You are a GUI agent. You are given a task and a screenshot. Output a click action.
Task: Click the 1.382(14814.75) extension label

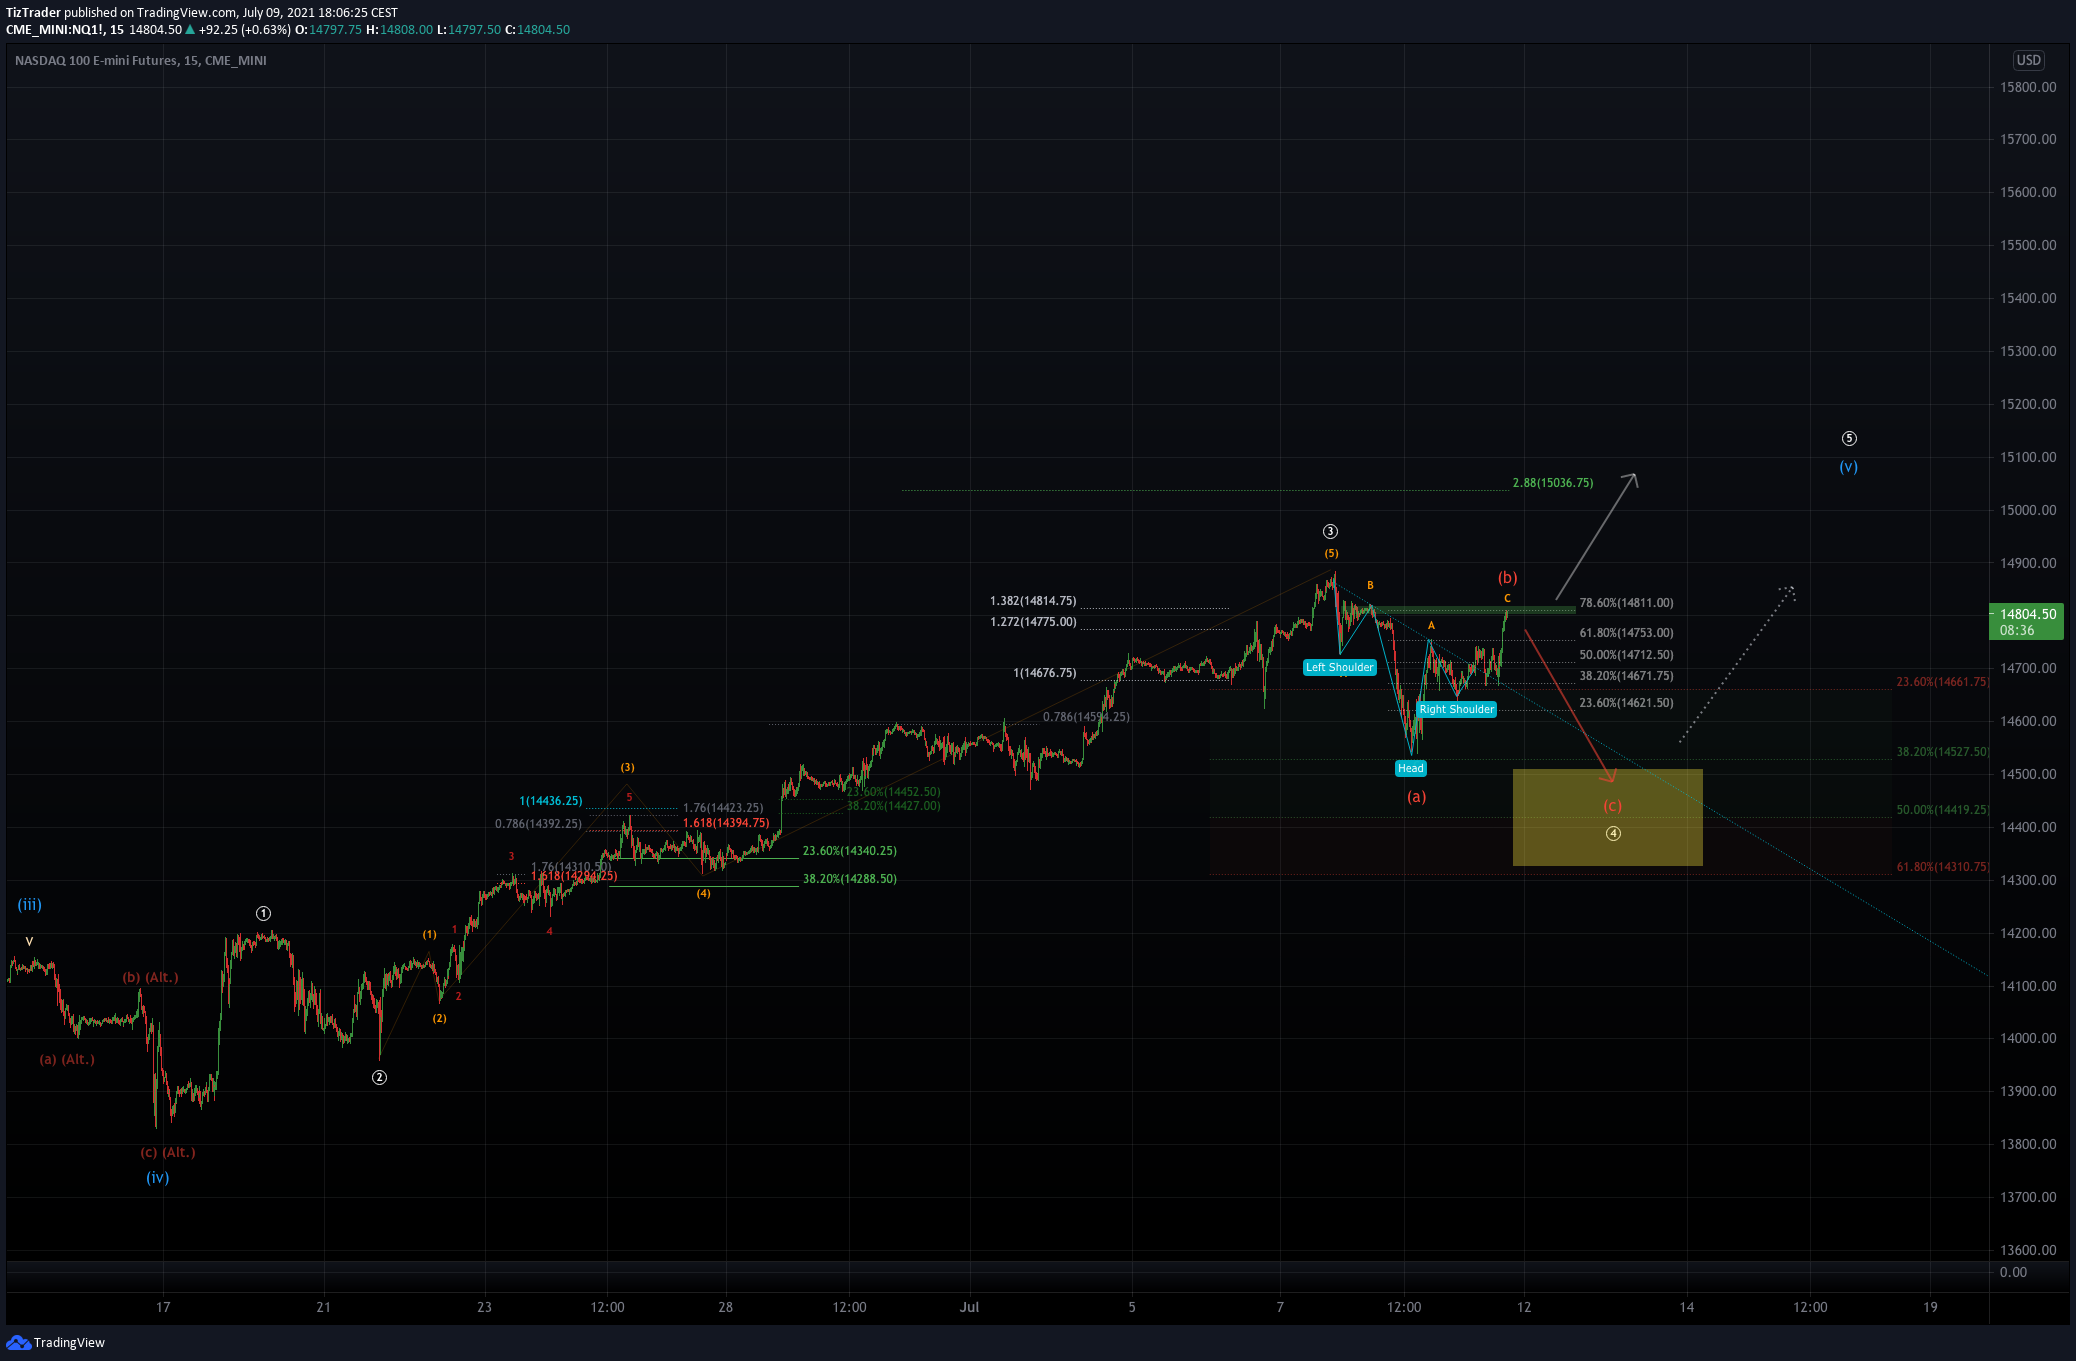(x=1033, y=601)
